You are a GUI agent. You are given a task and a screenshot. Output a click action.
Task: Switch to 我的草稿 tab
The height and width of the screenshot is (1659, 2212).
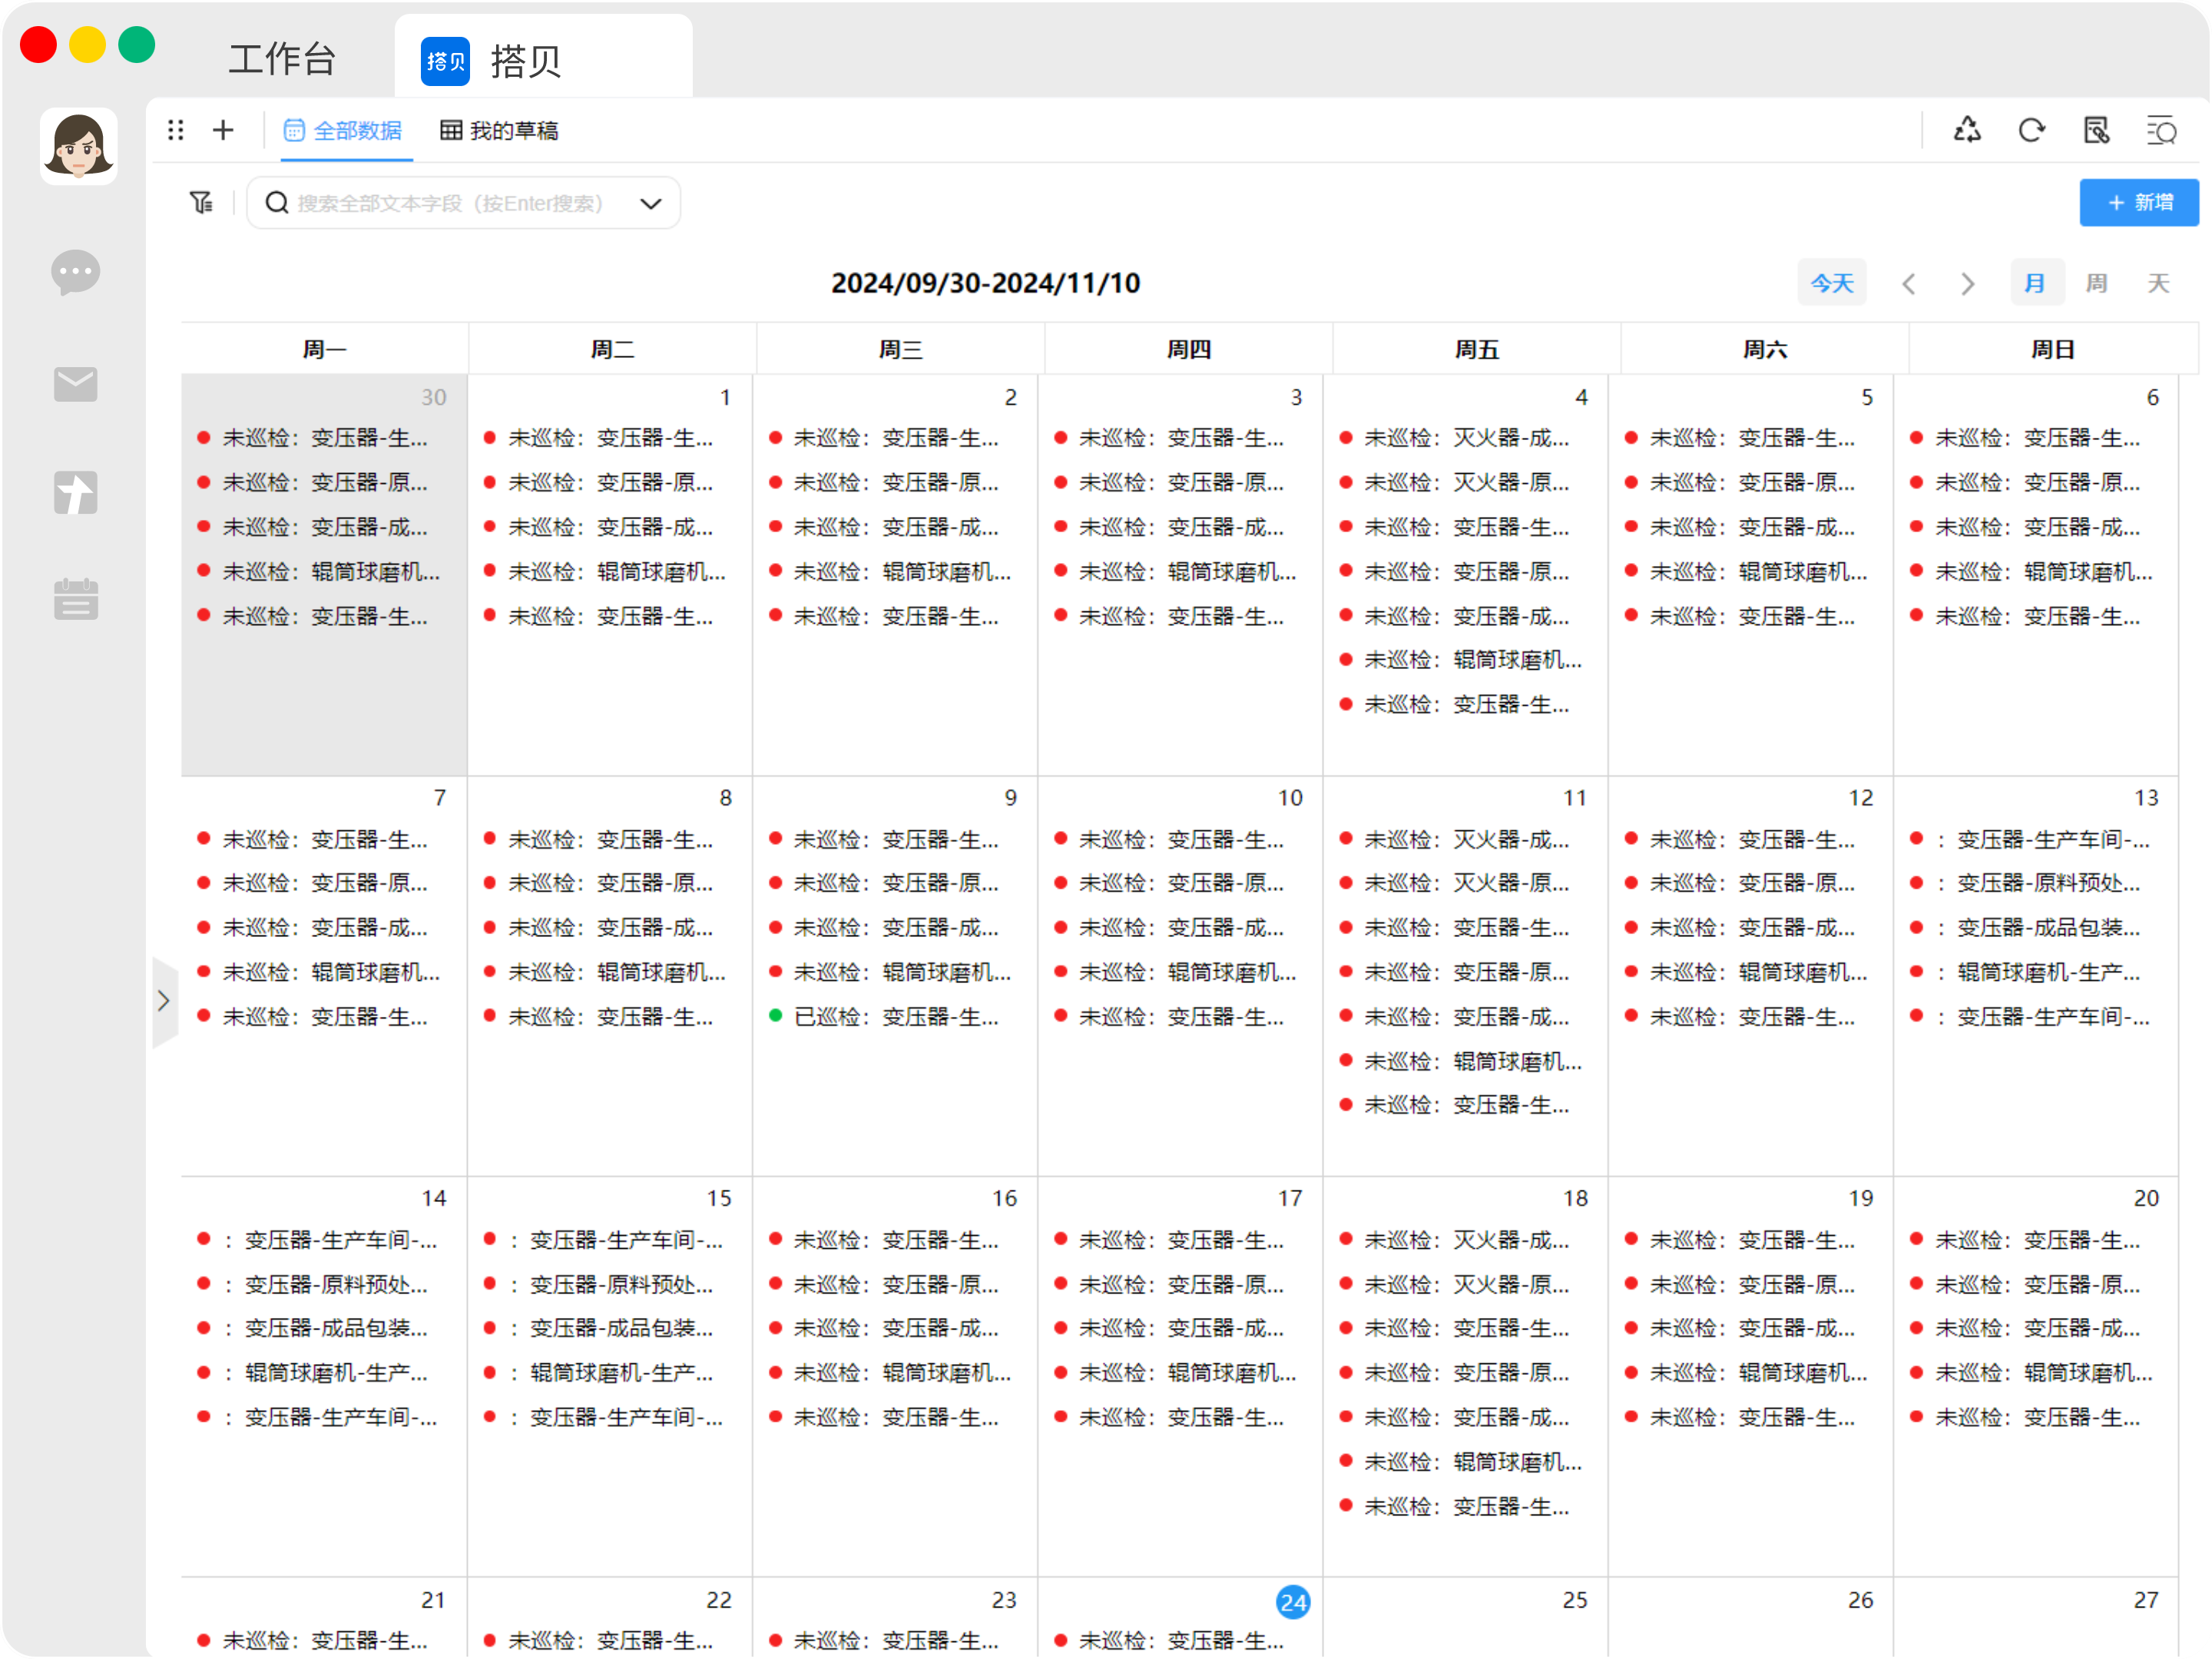(500, 131)
